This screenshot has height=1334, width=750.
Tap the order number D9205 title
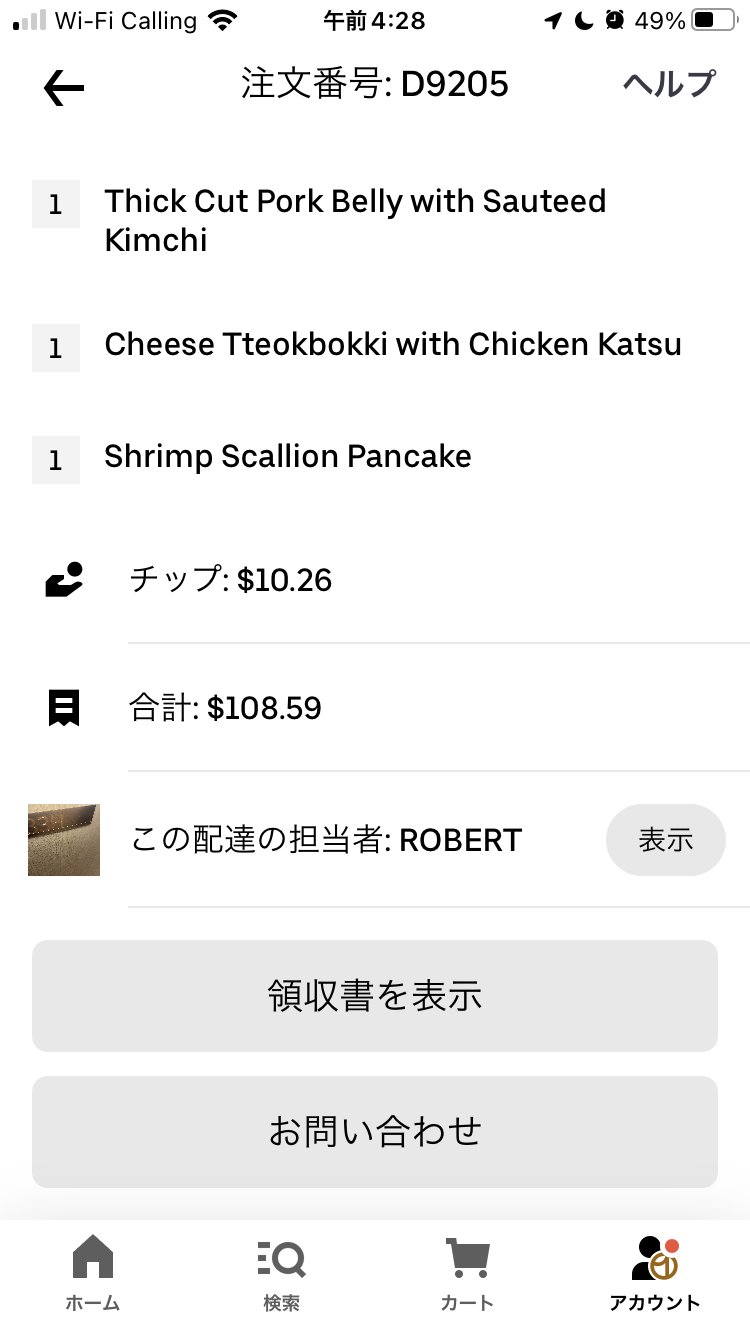coord(375,85)
